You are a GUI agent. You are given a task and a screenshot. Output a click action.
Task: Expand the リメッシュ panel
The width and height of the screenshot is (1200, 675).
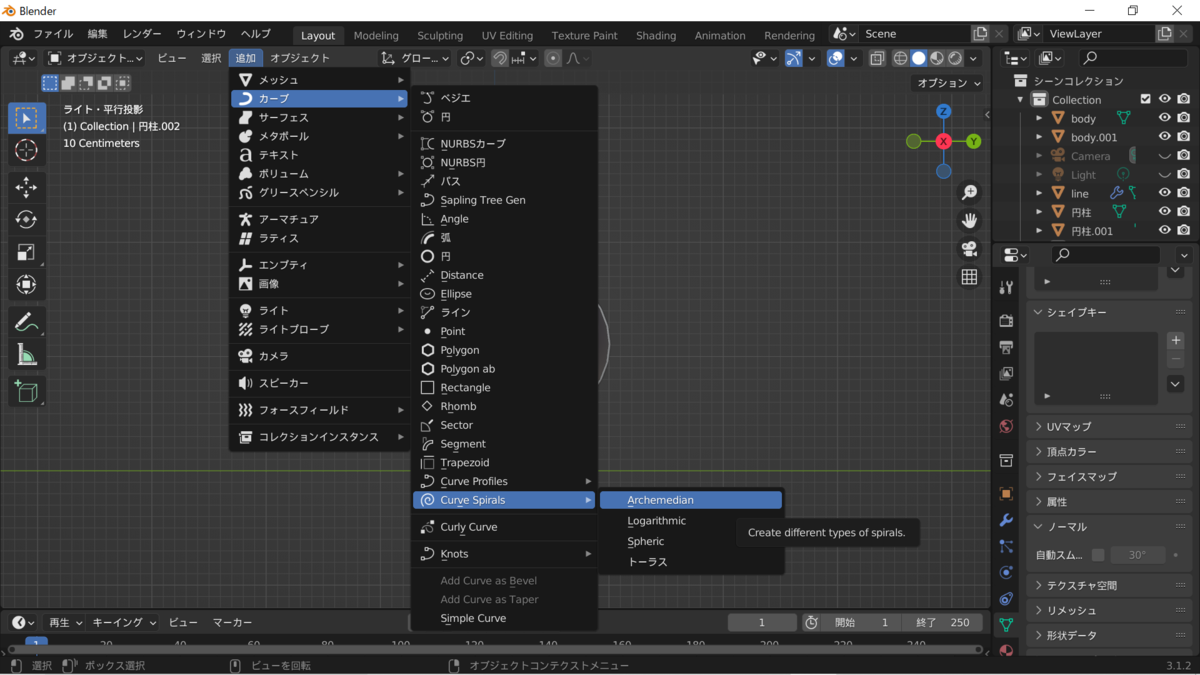(x=1110, y=610)
